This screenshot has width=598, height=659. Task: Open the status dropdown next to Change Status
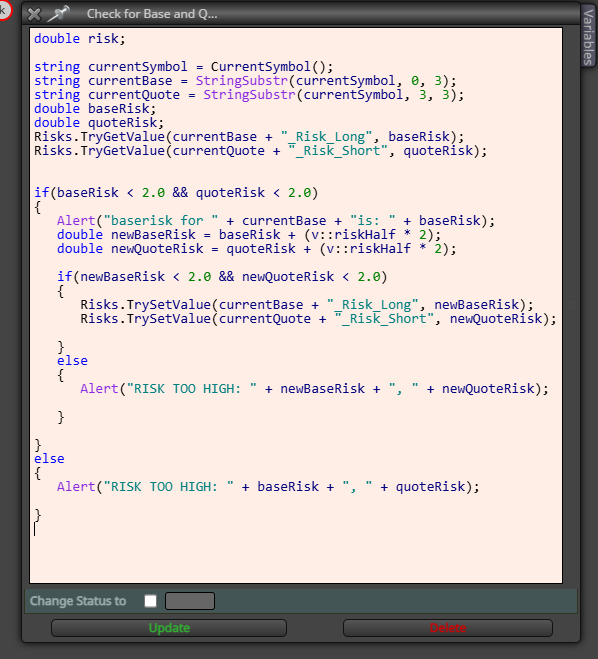tap(190, 601)
